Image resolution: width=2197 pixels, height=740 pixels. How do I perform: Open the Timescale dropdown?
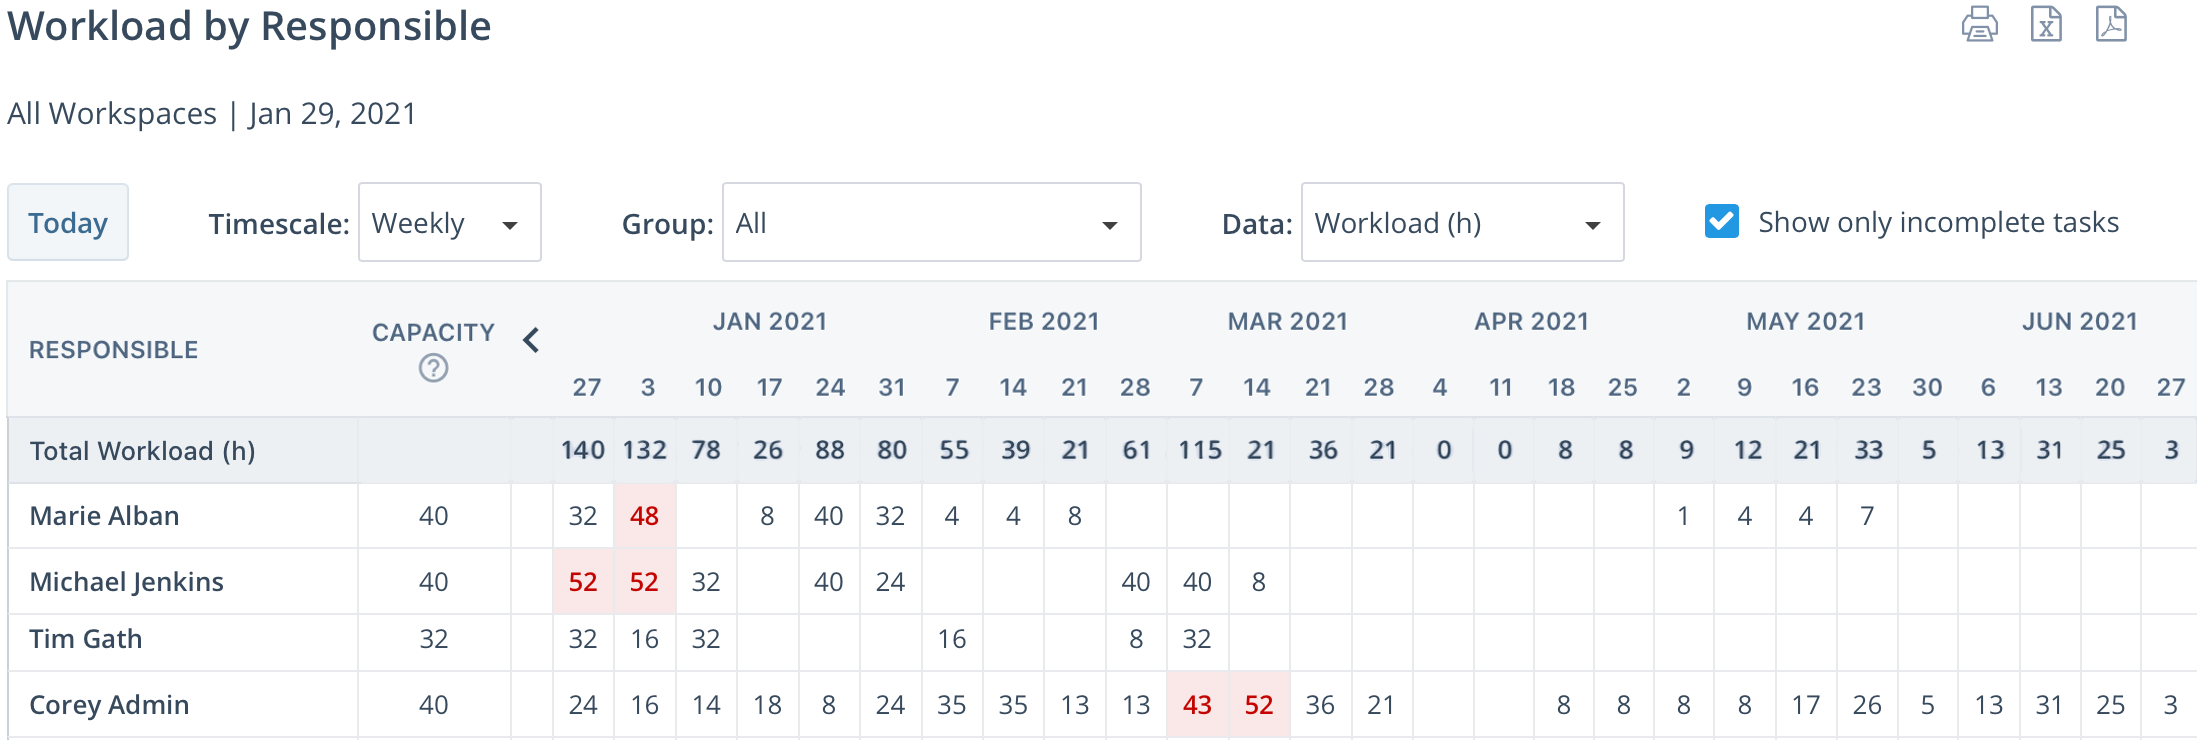coord(449,222)
